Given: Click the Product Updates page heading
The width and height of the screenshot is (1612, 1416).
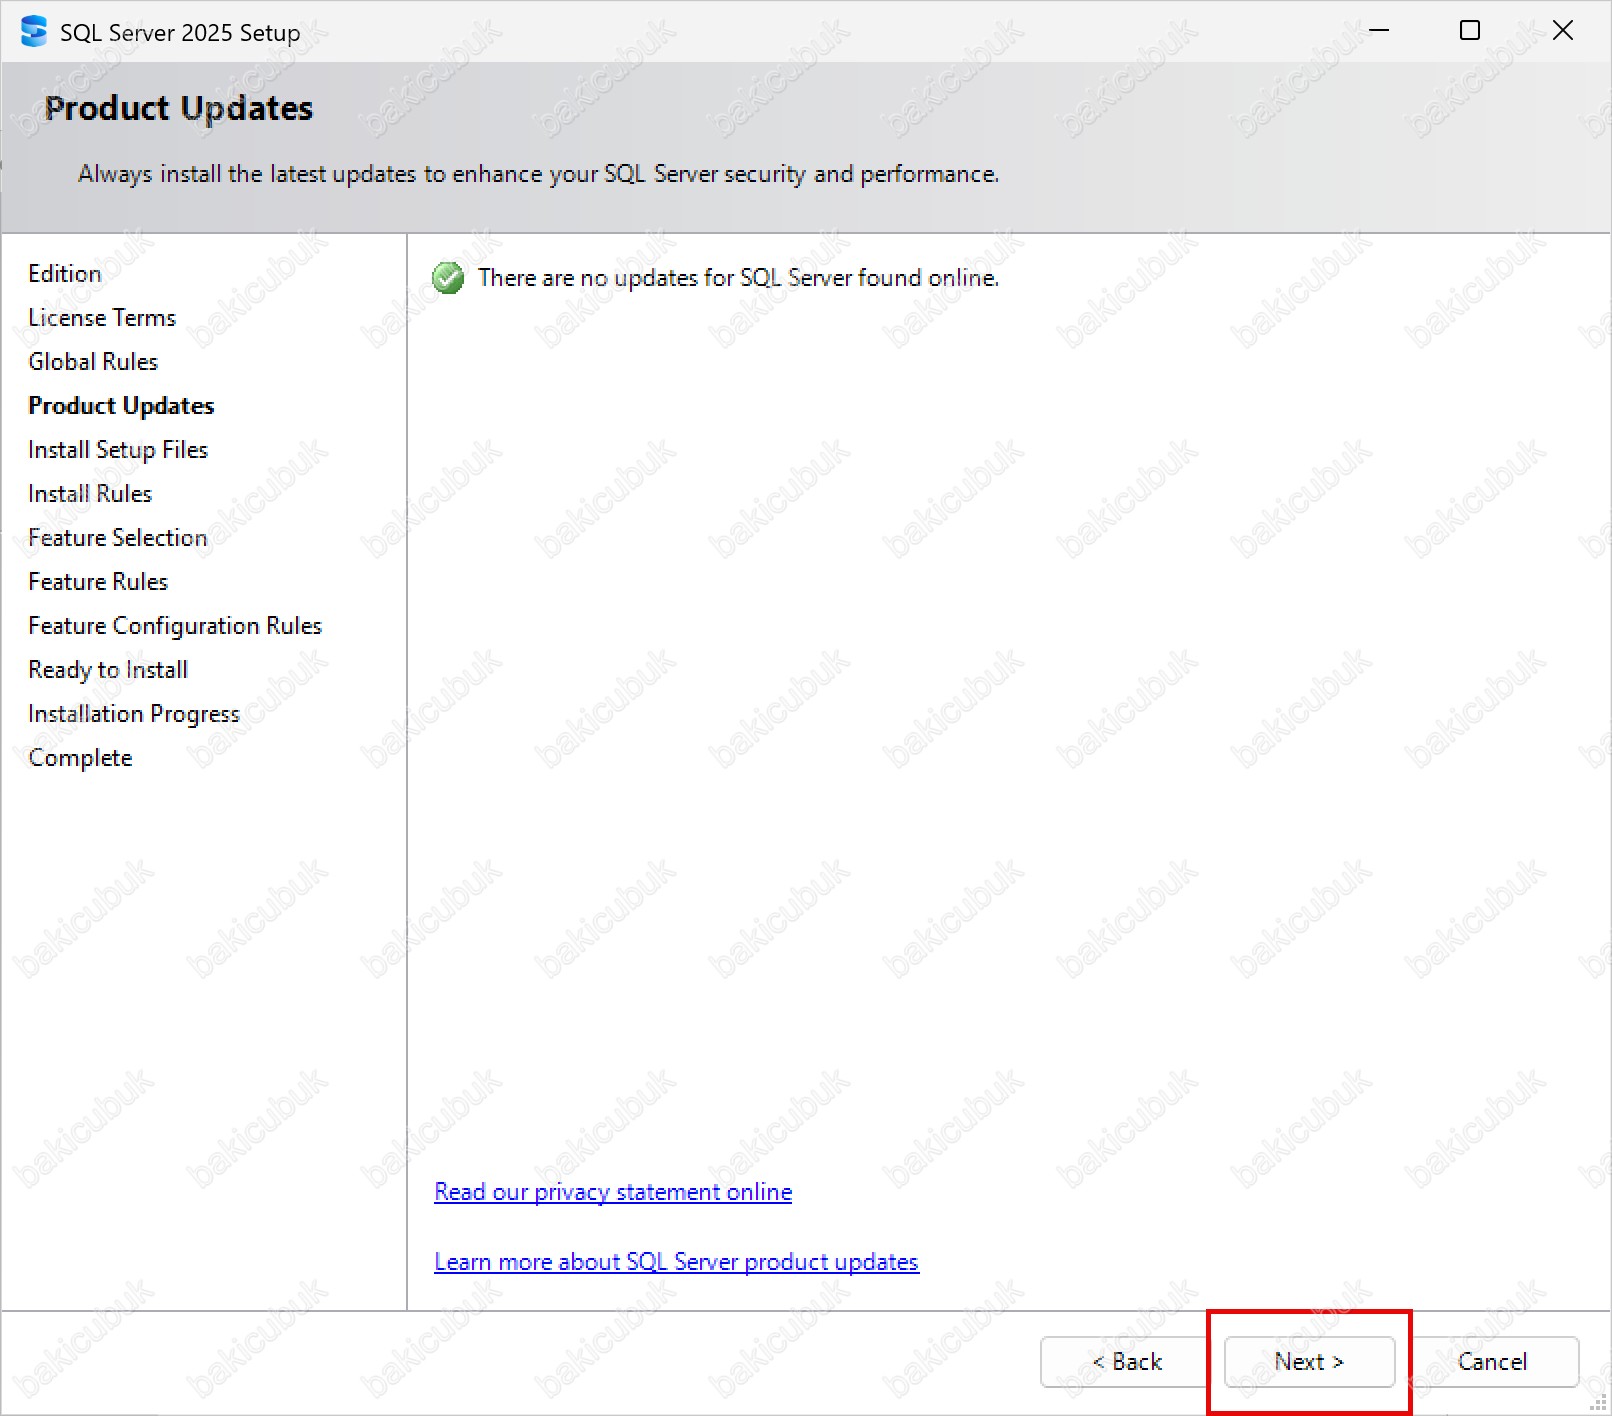Looking at the screenshot, I should point(179,108).
